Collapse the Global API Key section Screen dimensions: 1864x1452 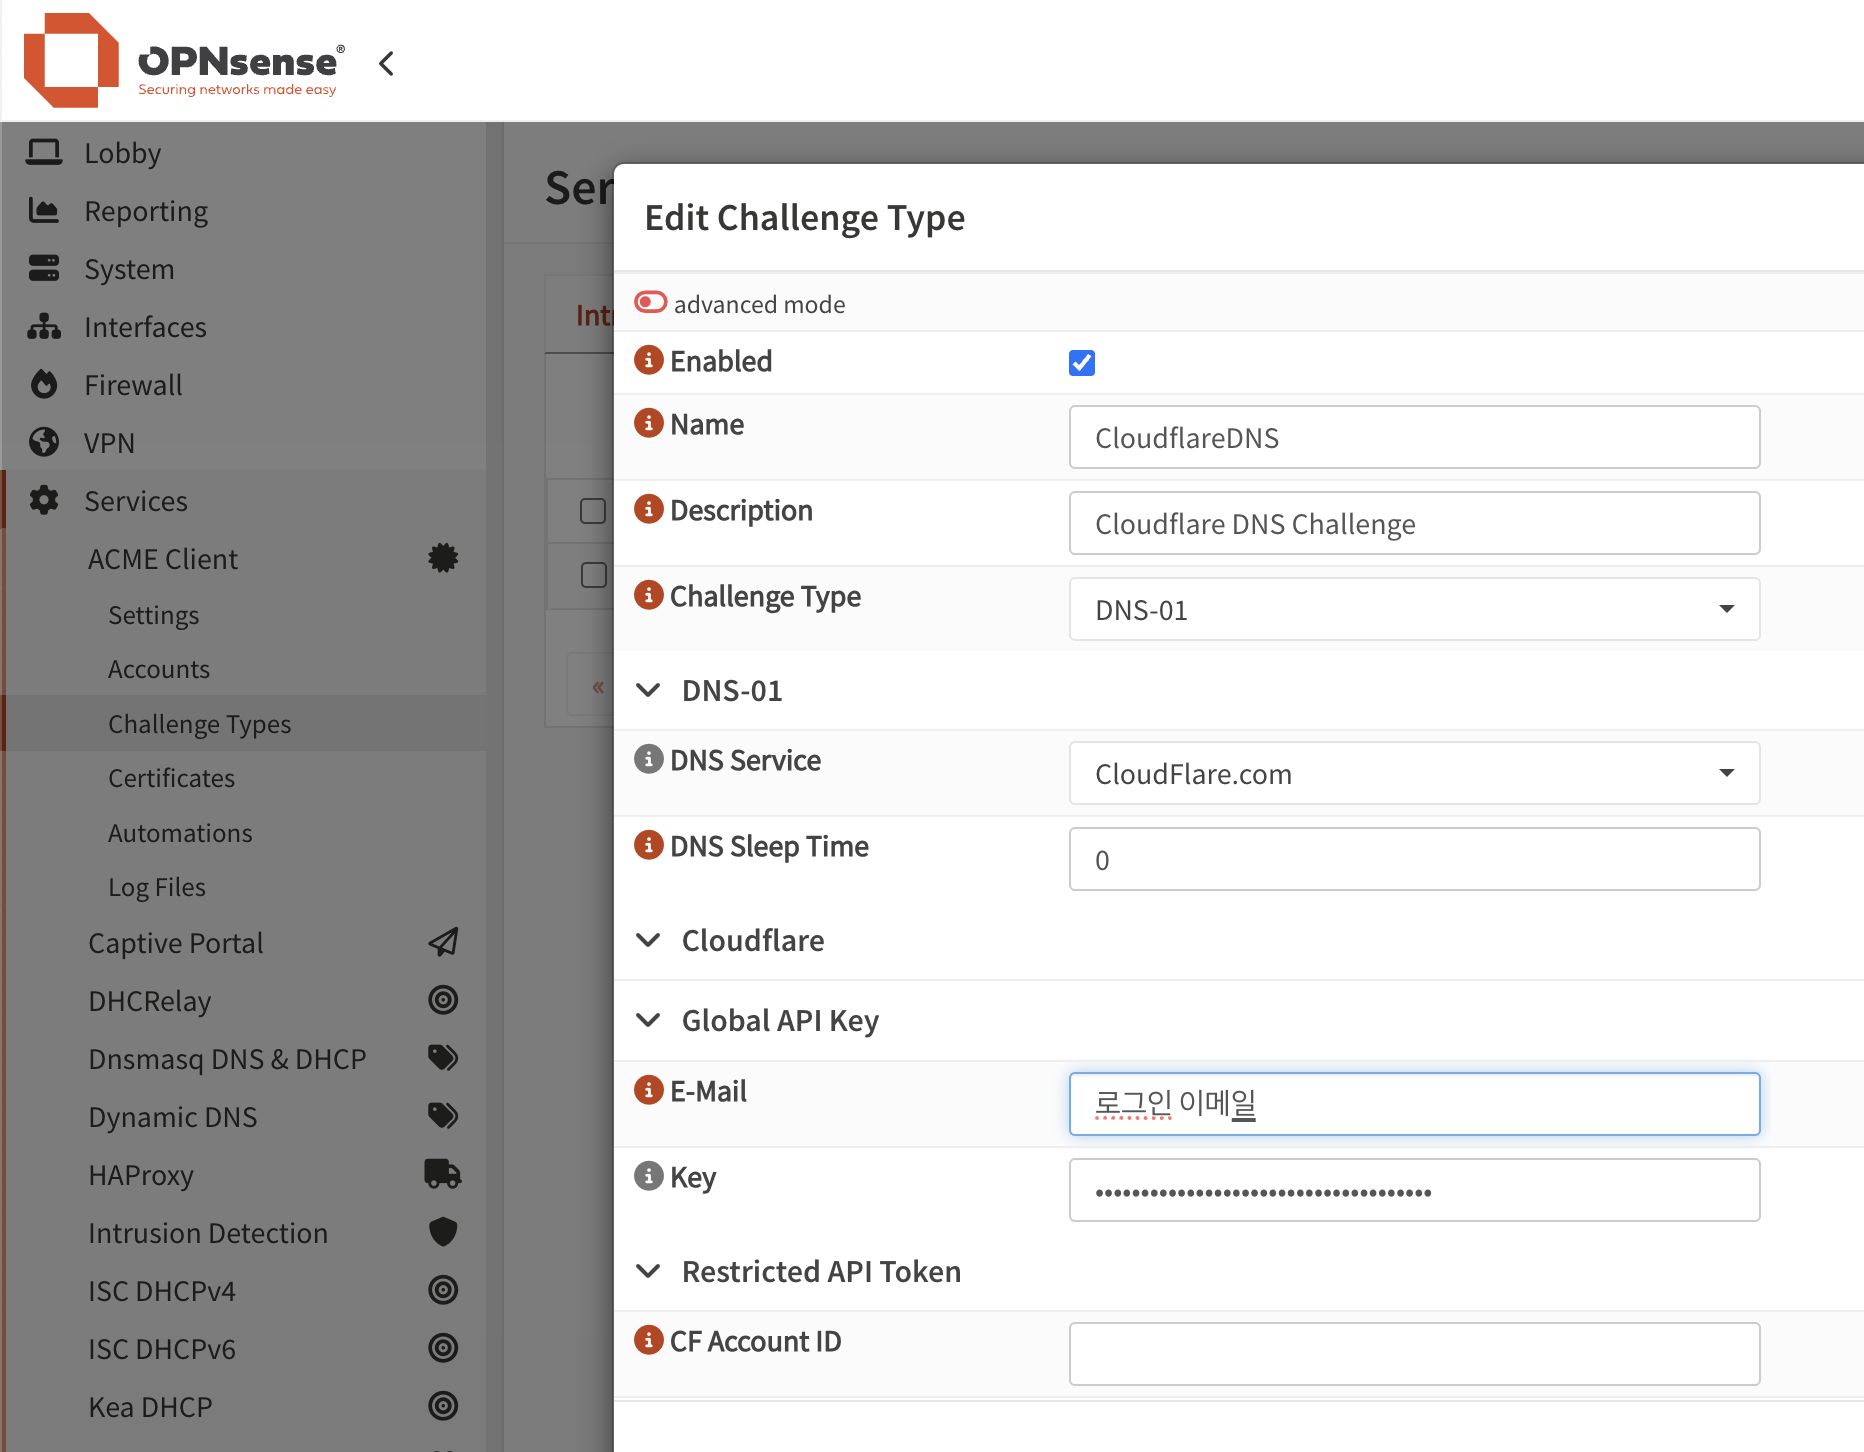pos(649,1020)
